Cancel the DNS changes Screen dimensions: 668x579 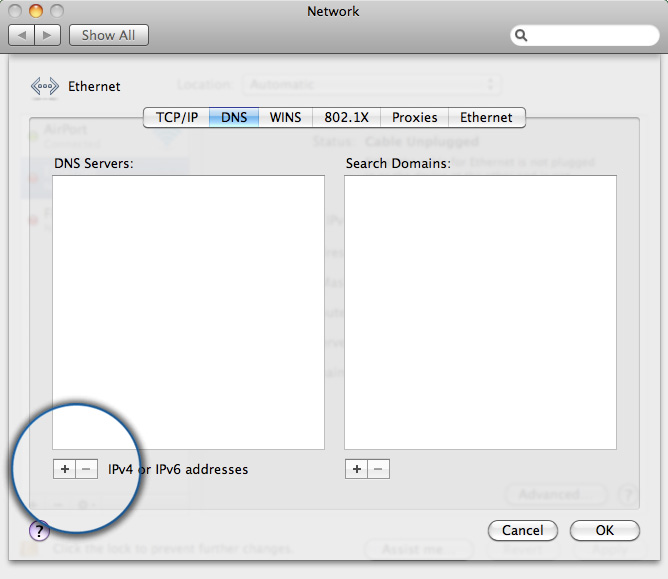coord(523,530)
